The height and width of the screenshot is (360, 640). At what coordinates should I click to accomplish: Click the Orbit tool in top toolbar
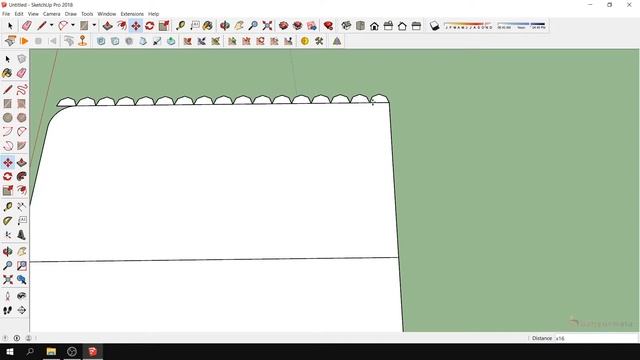[225, 26]
